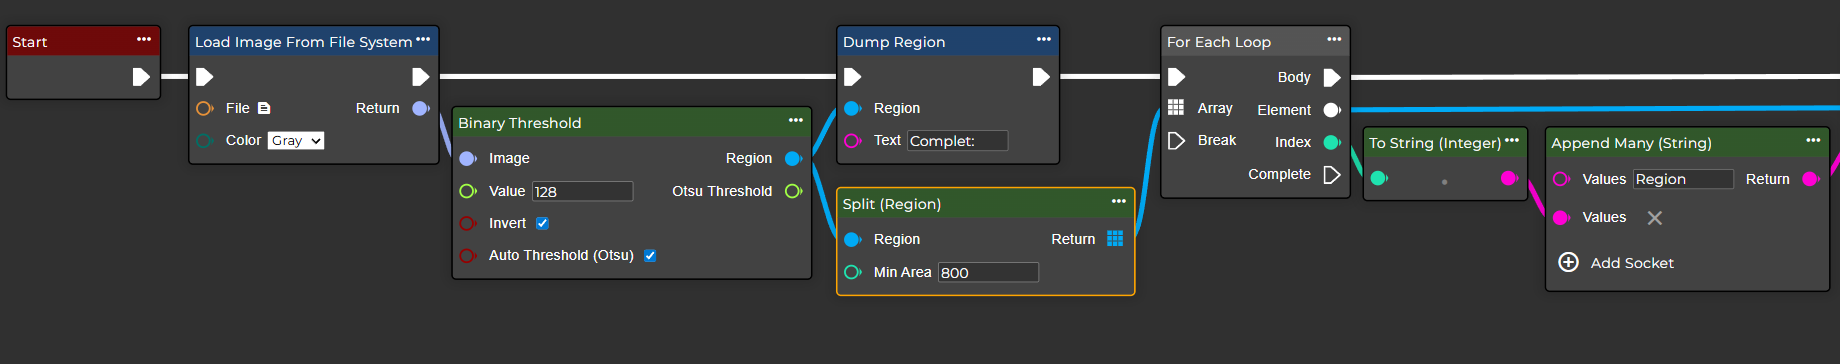1840x364 pixels.
Task: Click the Value field showing 128
Action: (x=582, y=191)
